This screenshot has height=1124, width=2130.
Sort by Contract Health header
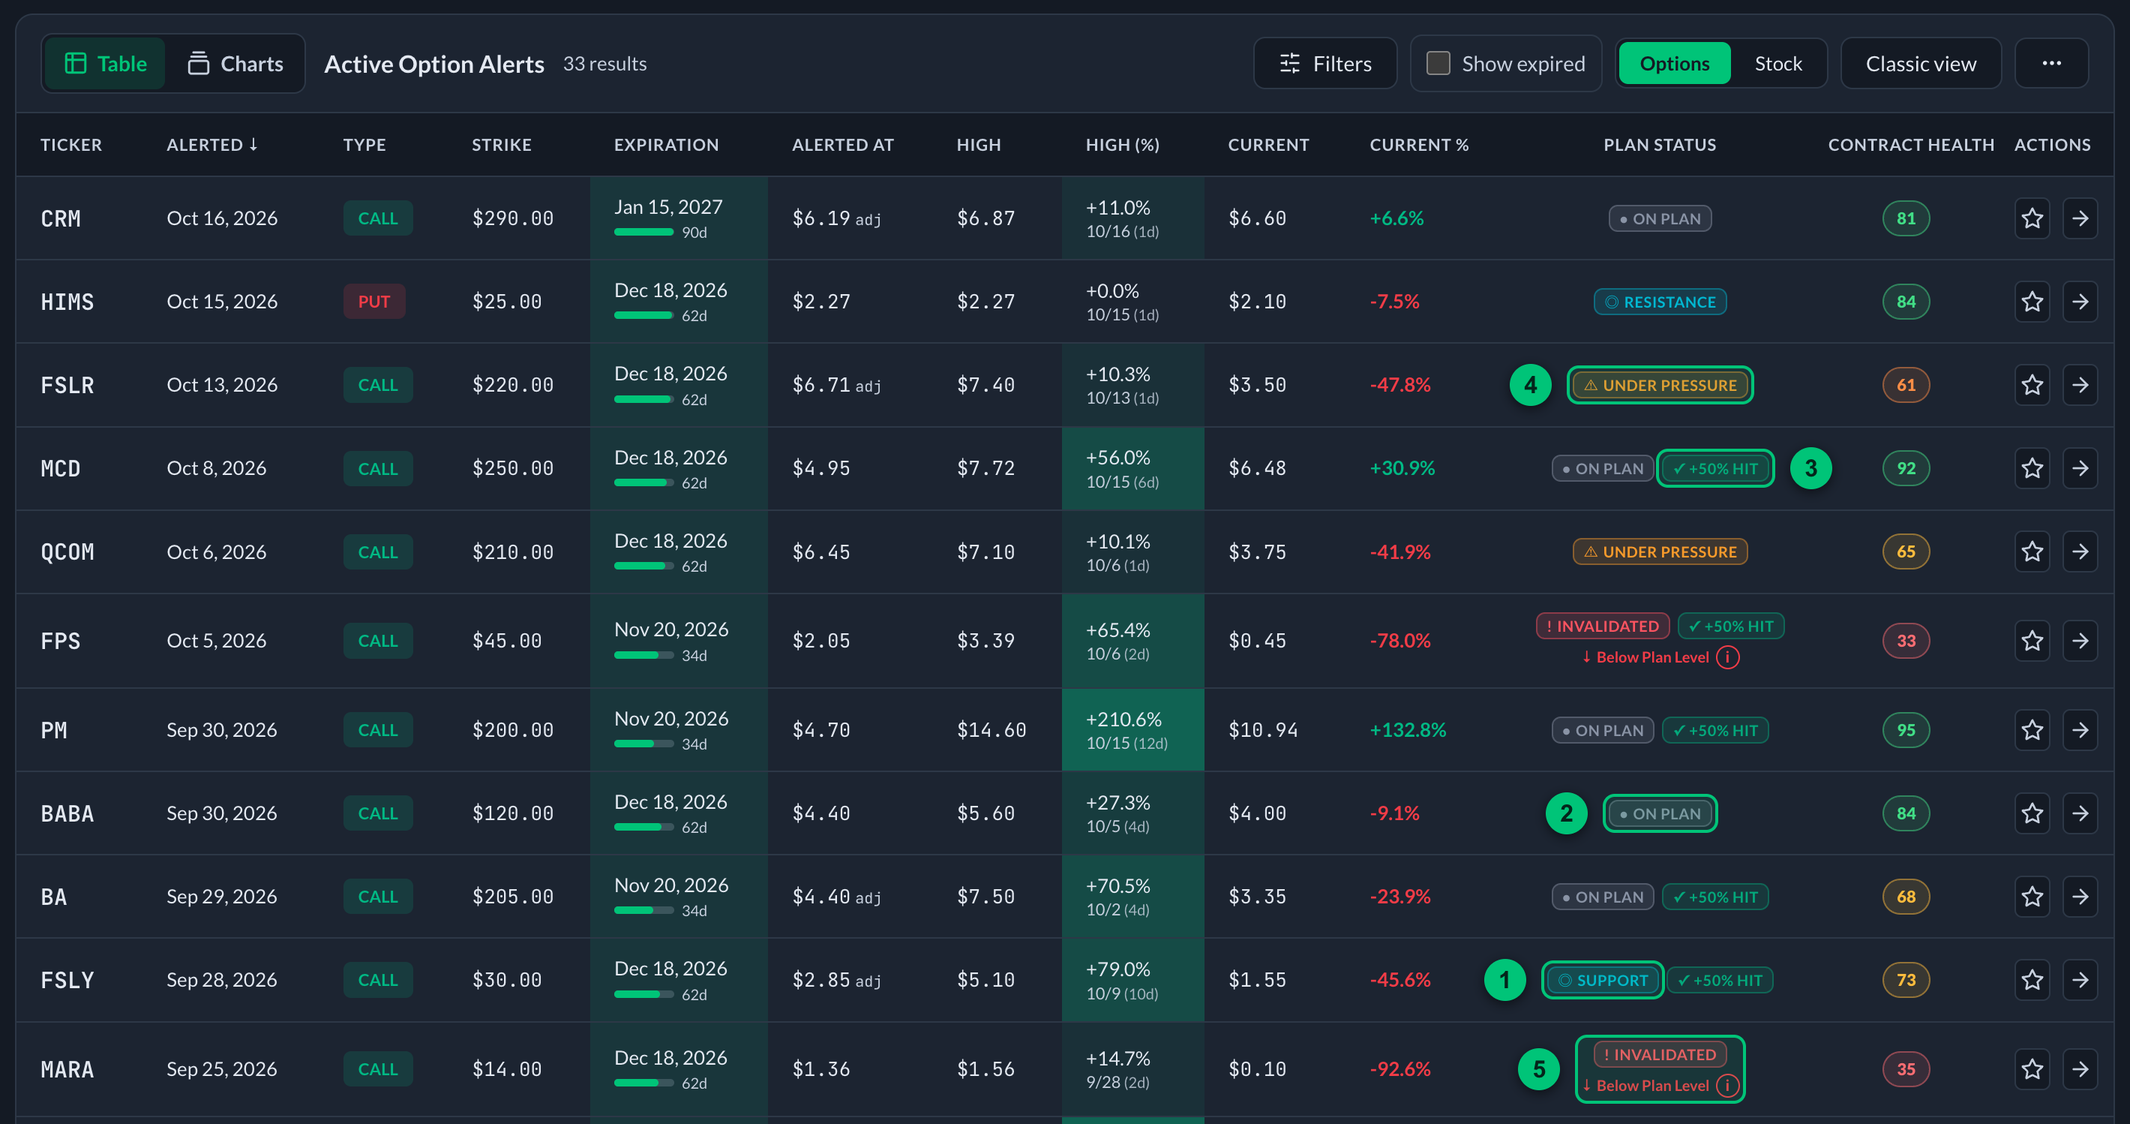click(1911, 144)
